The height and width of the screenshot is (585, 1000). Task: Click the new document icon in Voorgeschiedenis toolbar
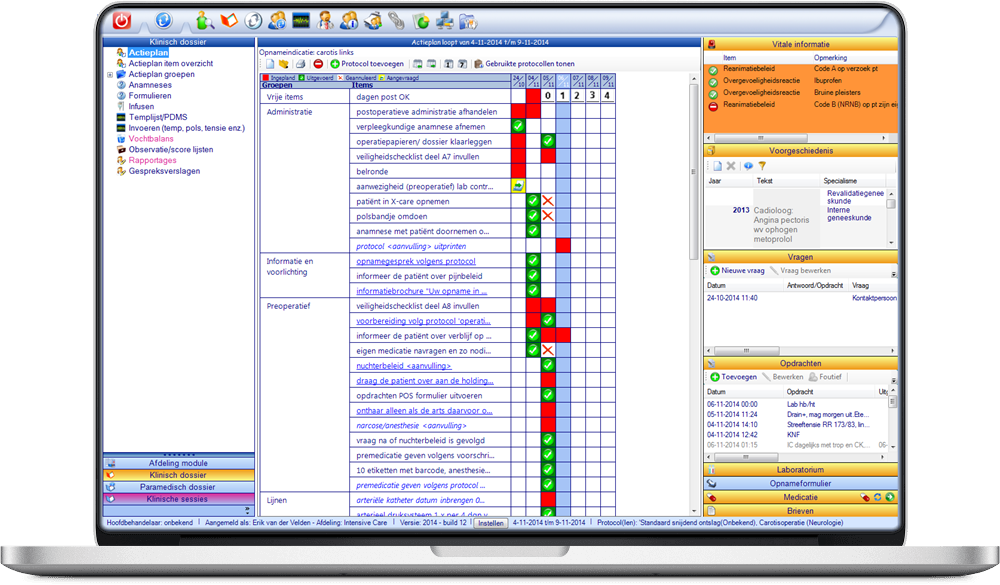click(717, 166)
